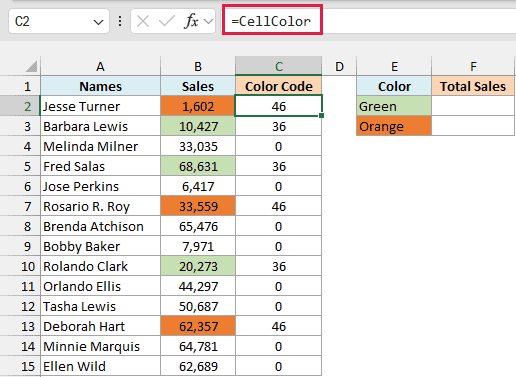Open the formula bar options dots
Image resolution: width=516 pixels, height=377 pixels.
120,21
